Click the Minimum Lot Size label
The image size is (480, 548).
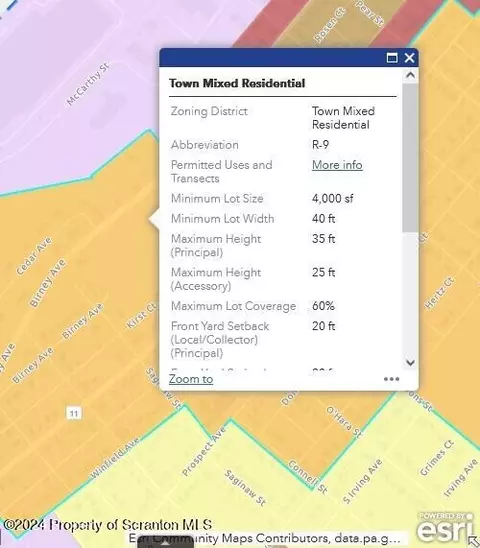point(217,199)
